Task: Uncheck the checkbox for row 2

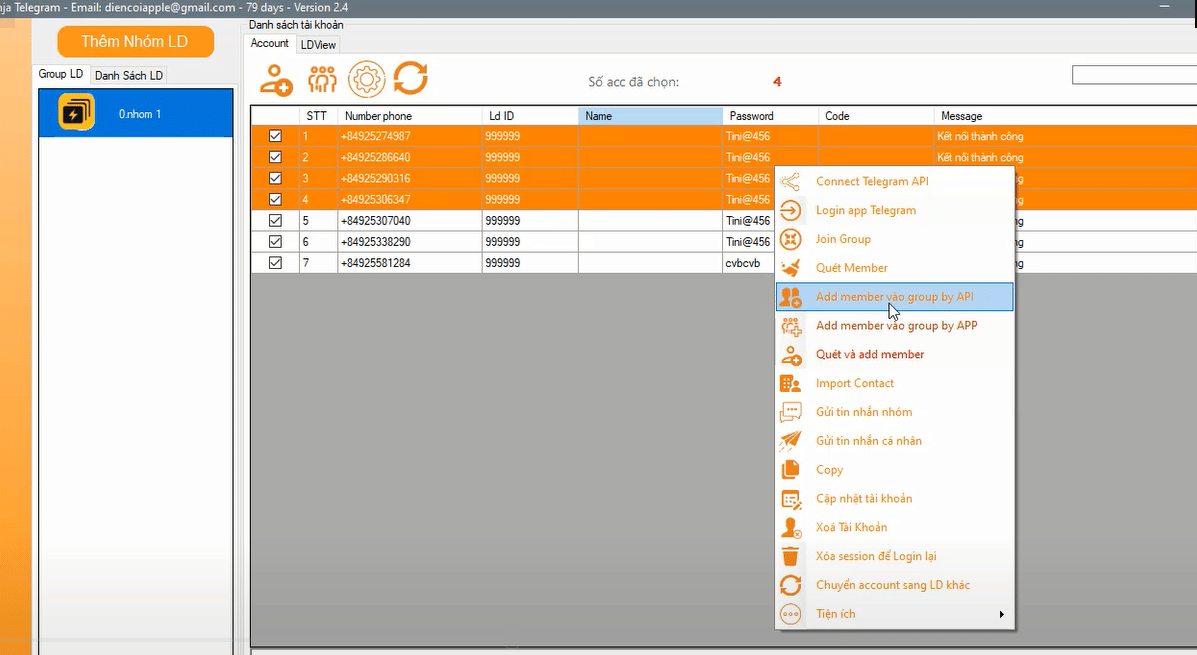Action: pyautogui.click(x=276, y=157)
